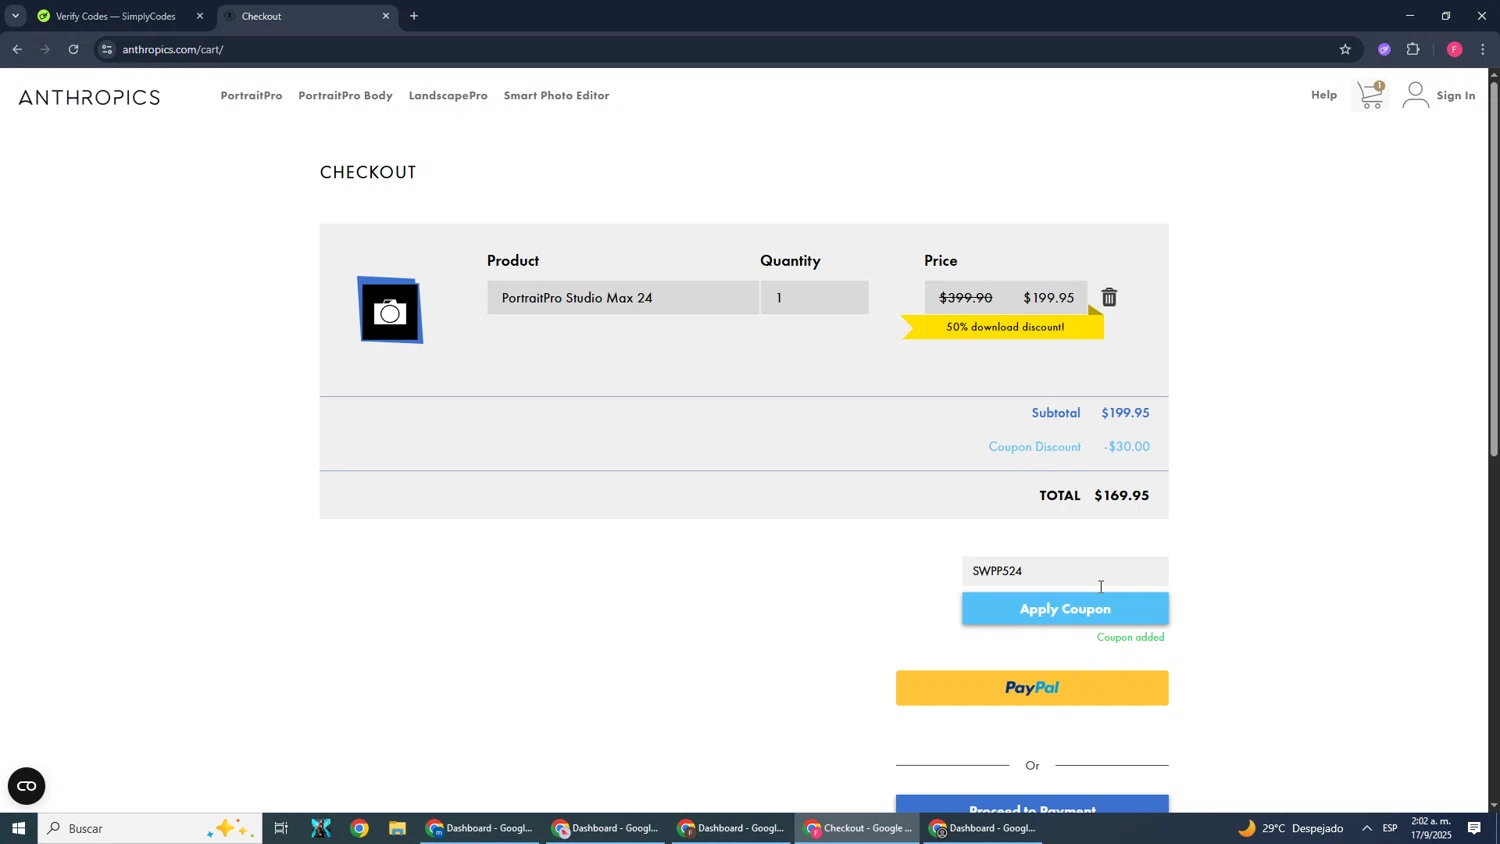This screenshot has width=1500, height=844.
Task: Click the Proceed to Payment button
Action: coord(1032,804)
